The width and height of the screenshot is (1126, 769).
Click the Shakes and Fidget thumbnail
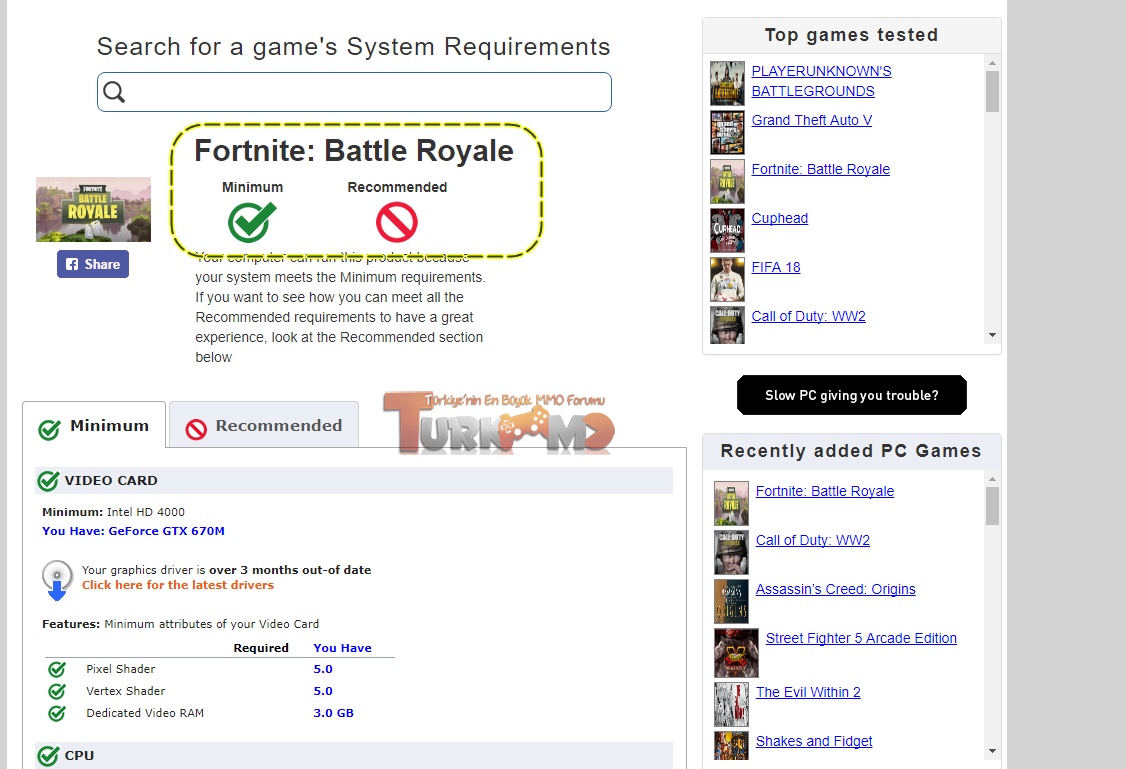[732, 745]
